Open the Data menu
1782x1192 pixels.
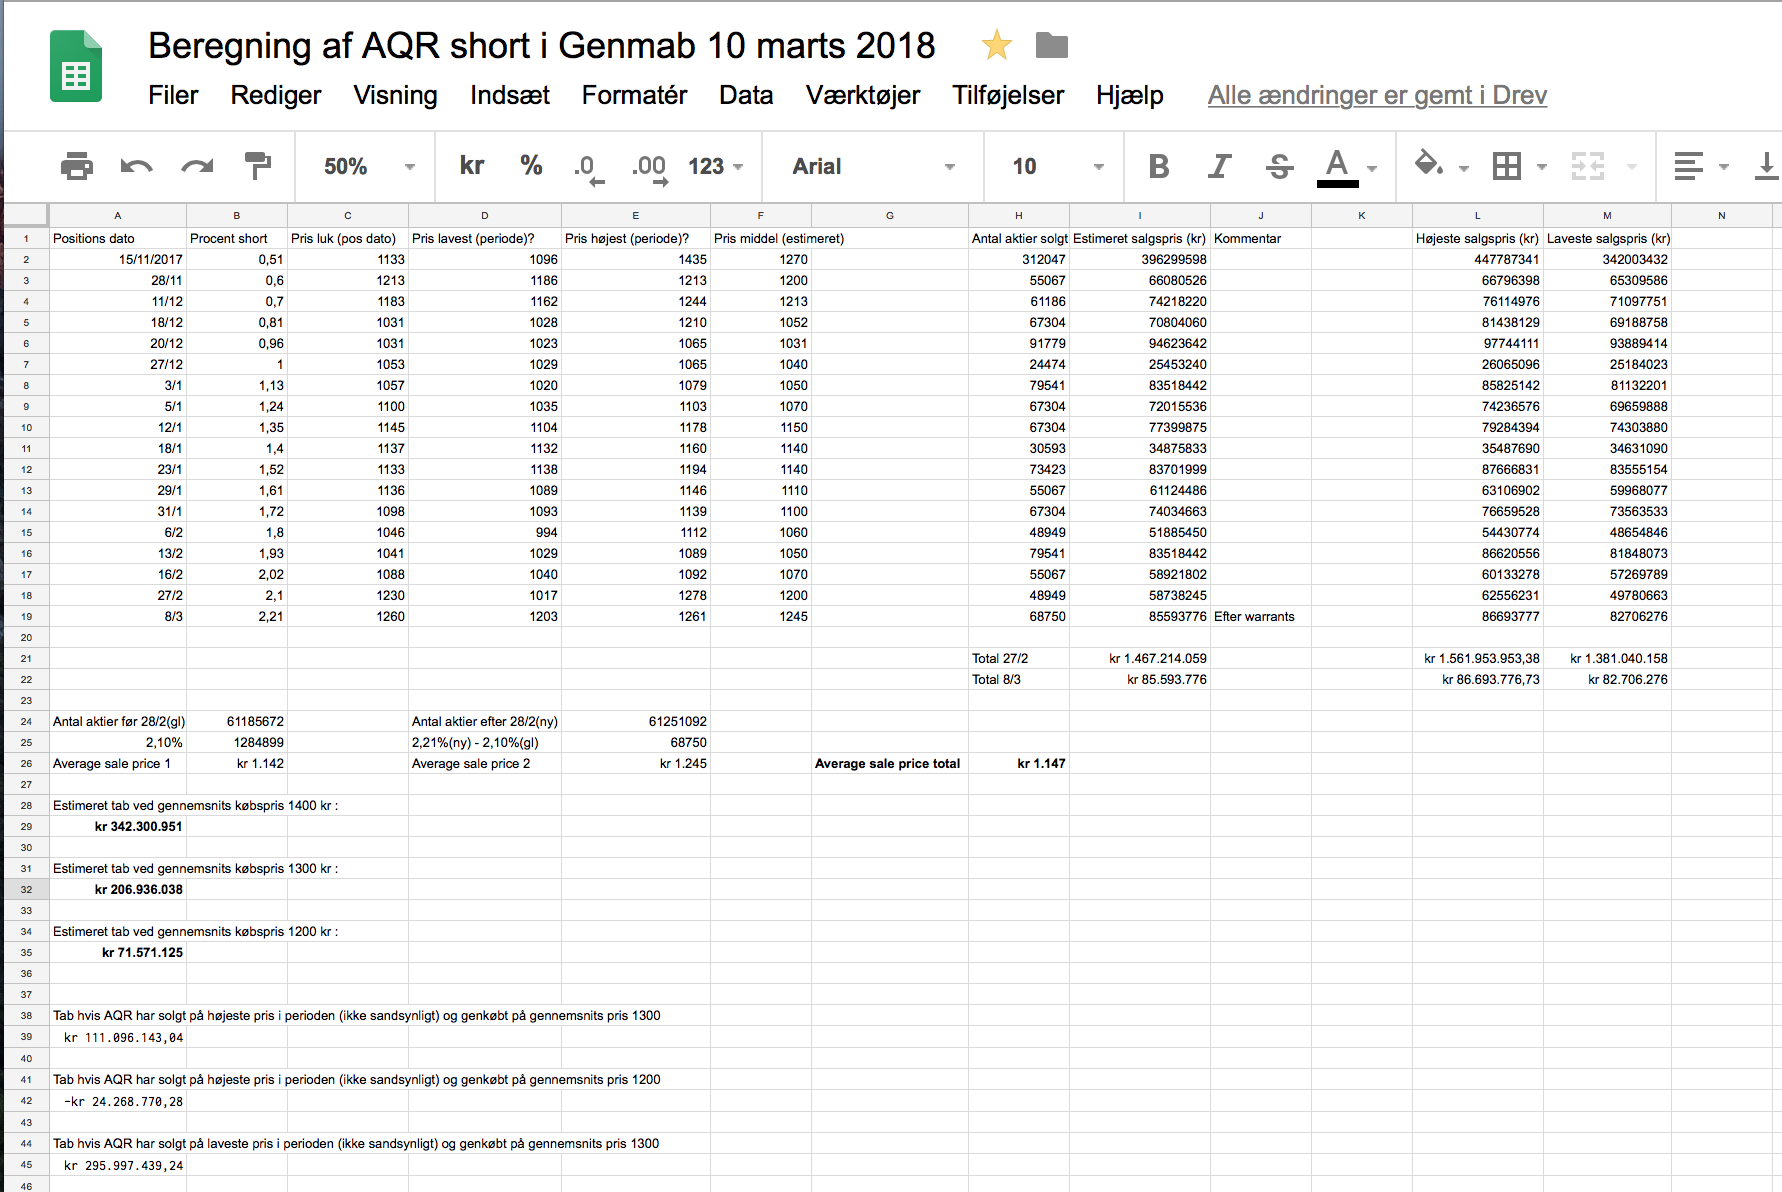[x=746, y=95]
